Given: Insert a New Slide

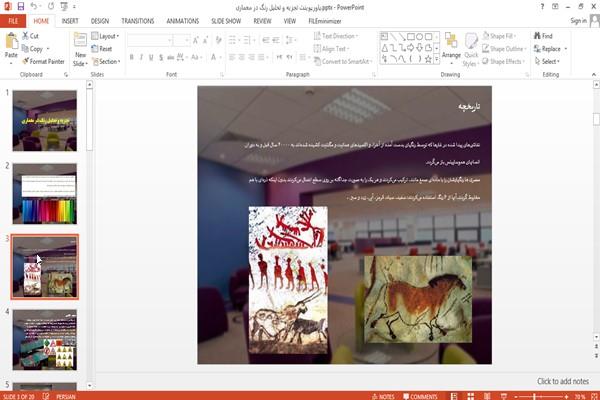Looking at the screenshot, I should 80,50.
